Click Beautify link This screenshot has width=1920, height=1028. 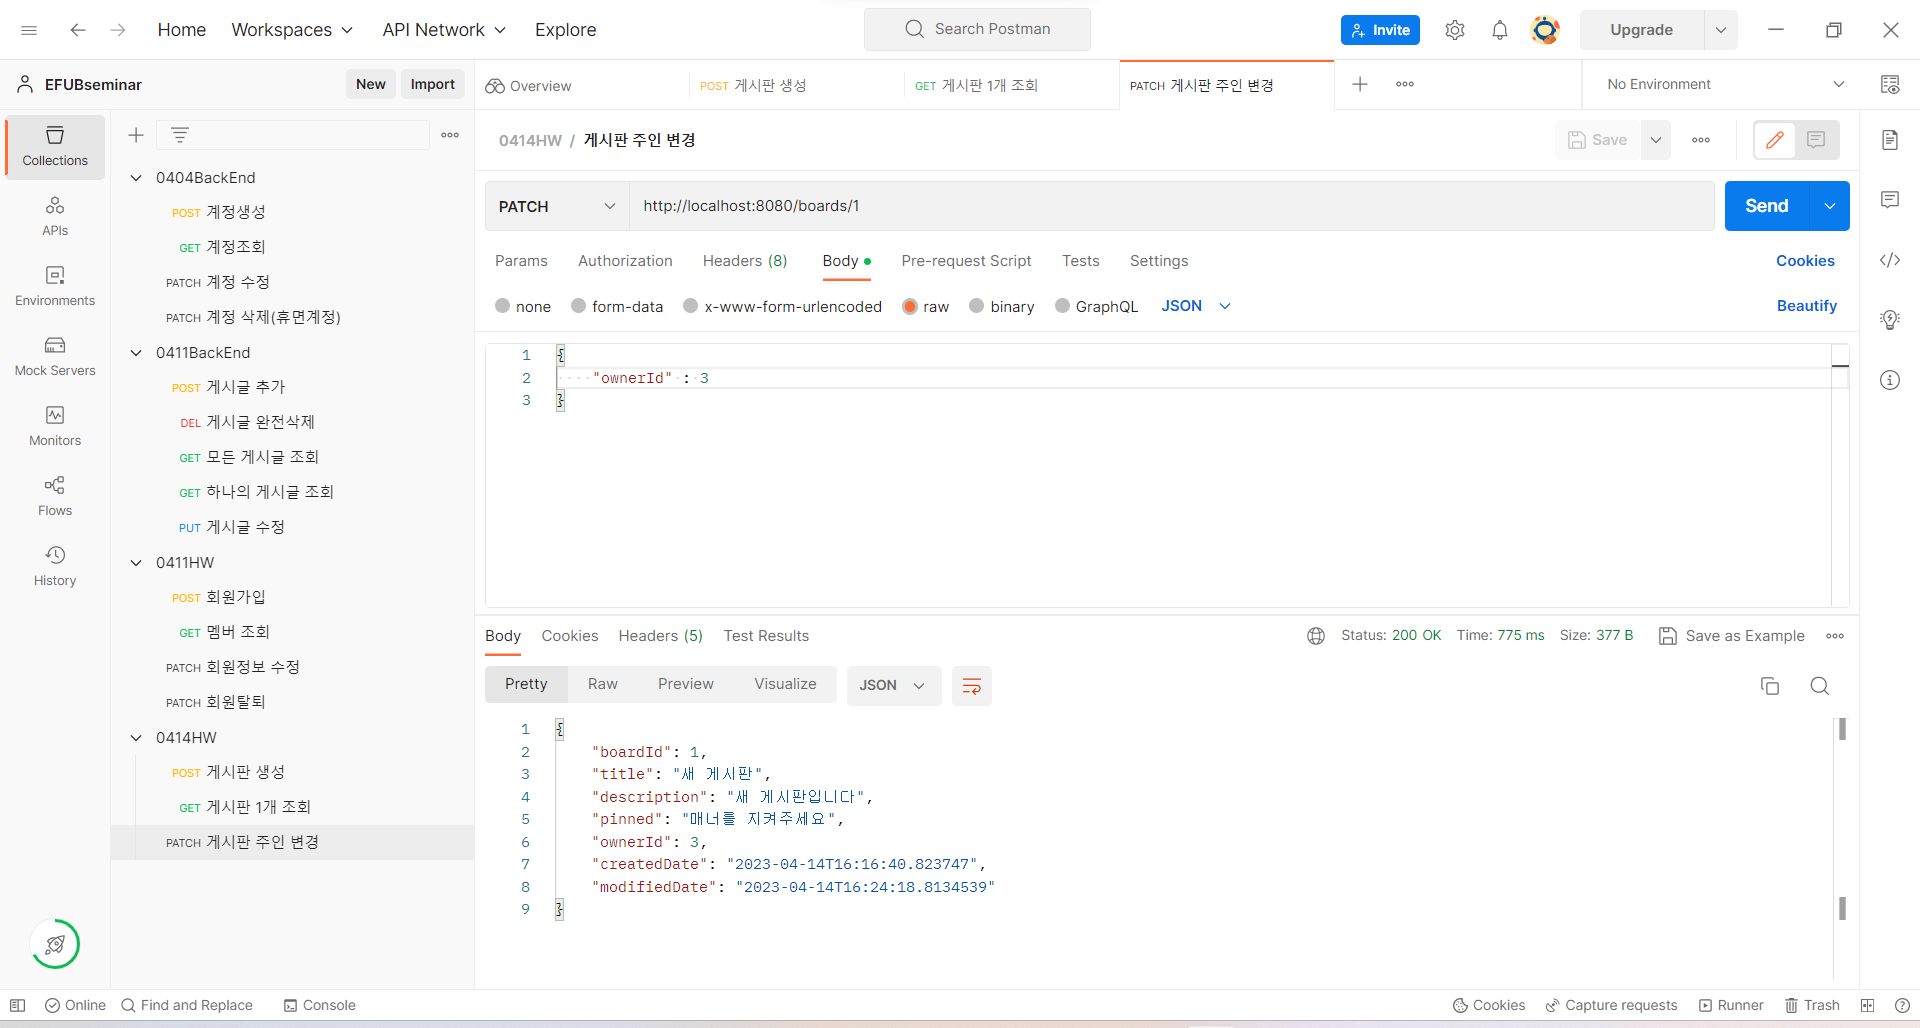(1806, 306)
